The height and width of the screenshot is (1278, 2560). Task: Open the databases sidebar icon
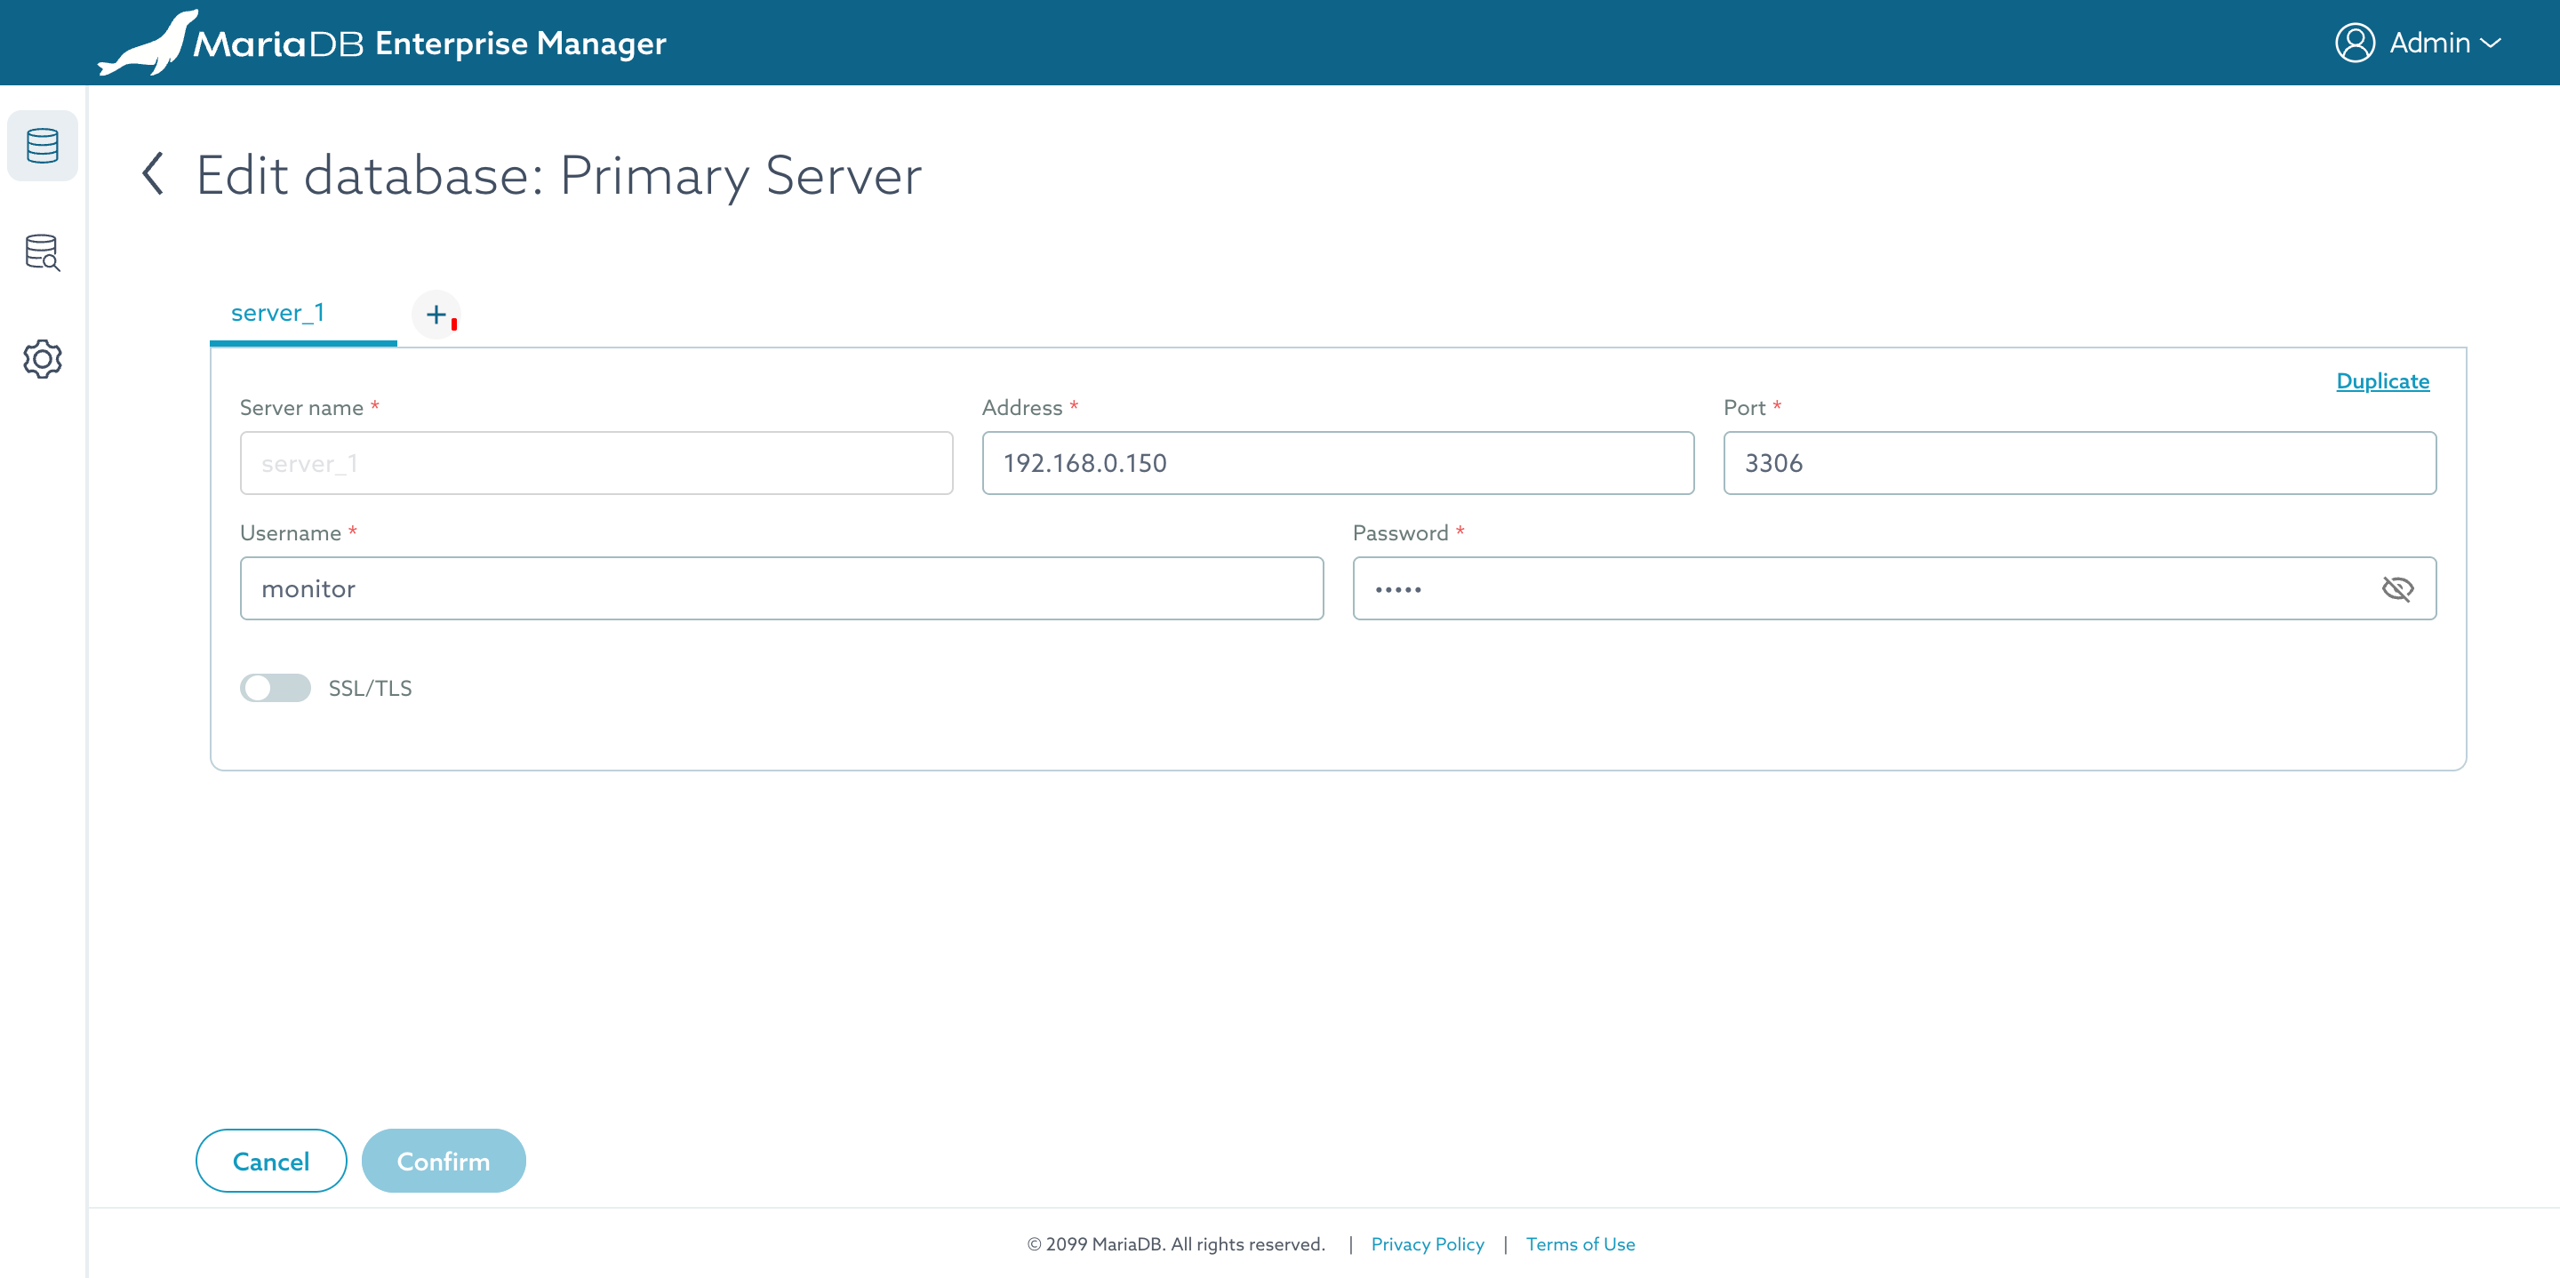pyautogui.click(x=42, y=146)
